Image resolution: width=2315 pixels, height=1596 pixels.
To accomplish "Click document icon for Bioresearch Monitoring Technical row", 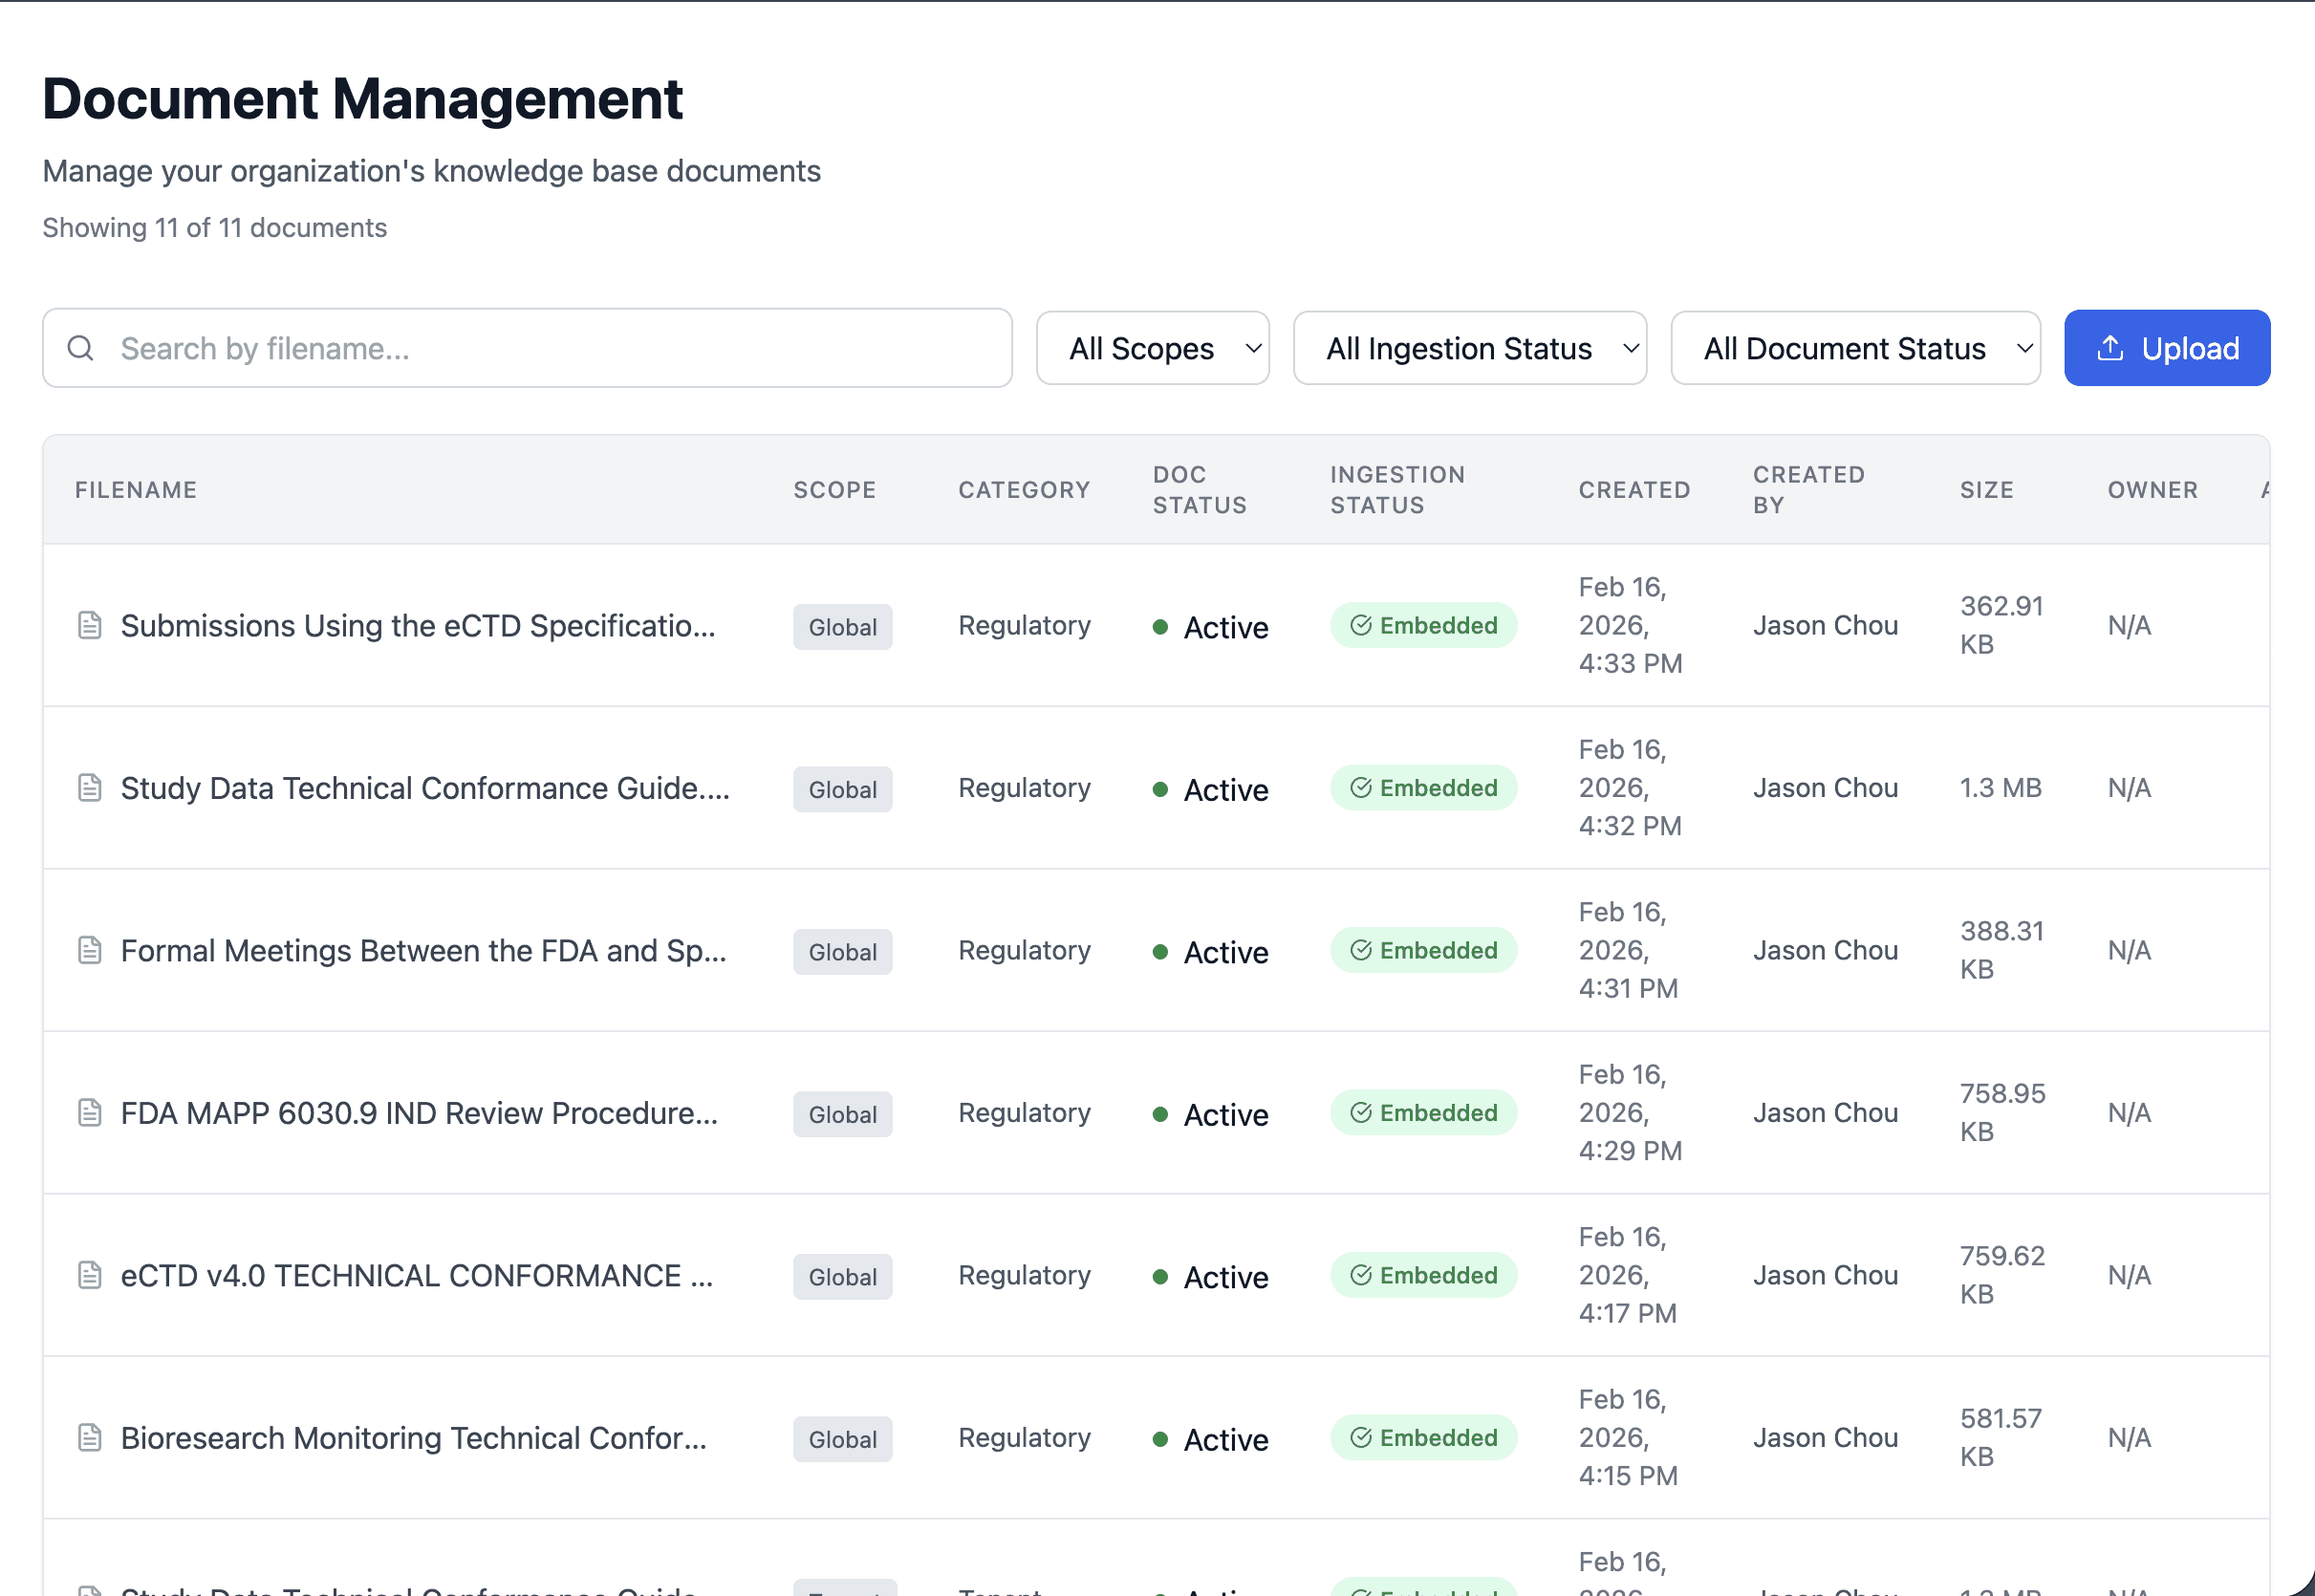I will (x=90, y=1438).
